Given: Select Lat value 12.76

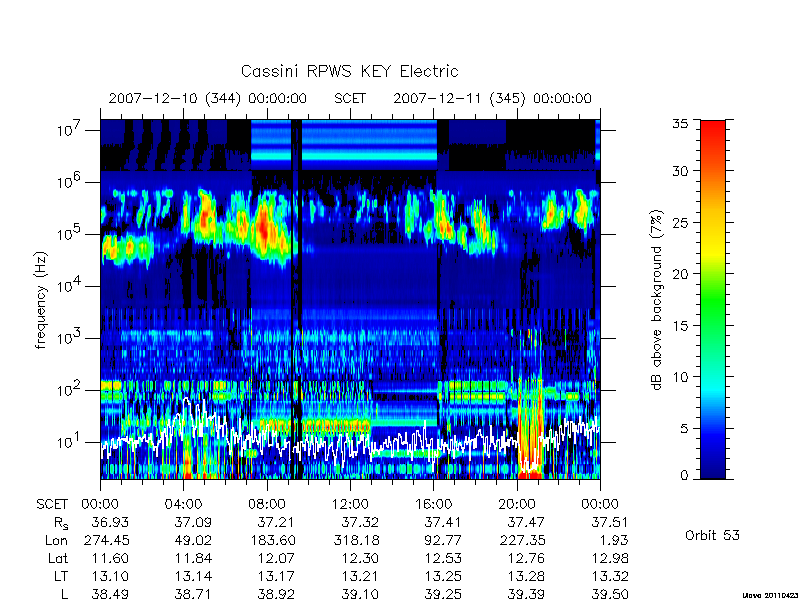Looking at the screenshot, I should (526, 559).
